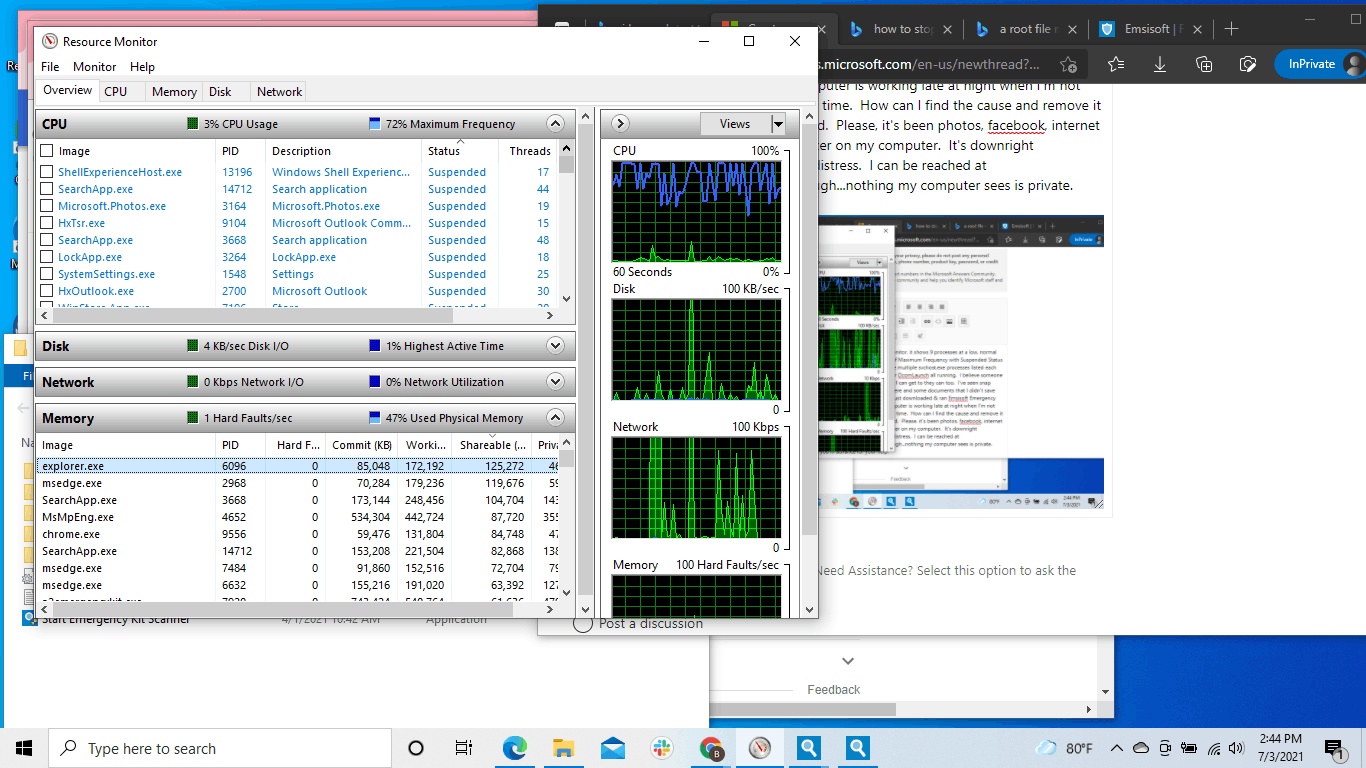Select all processes via Image header checkbox
The height and width of the screenshot is (768, 1366).
click(x=47, y=151)
